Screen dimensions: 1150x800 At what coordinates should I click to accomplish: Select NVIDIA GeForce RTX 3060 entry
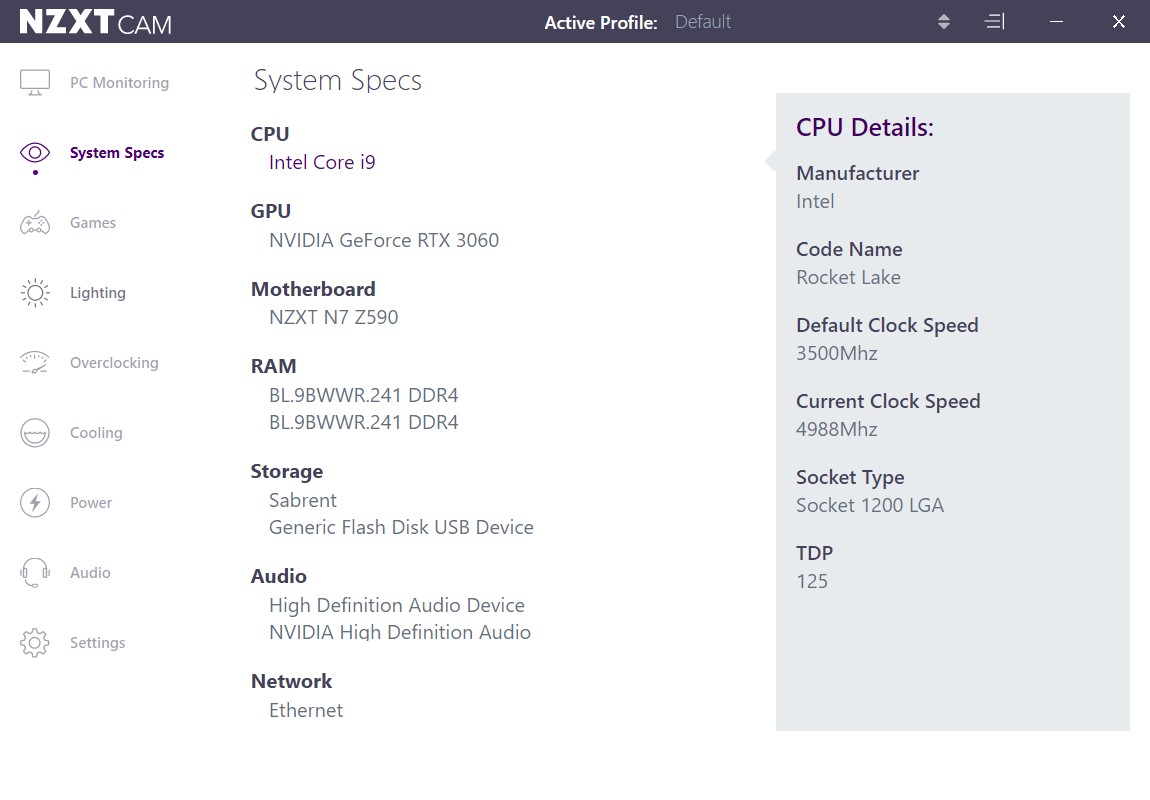(x=384, y=240)
